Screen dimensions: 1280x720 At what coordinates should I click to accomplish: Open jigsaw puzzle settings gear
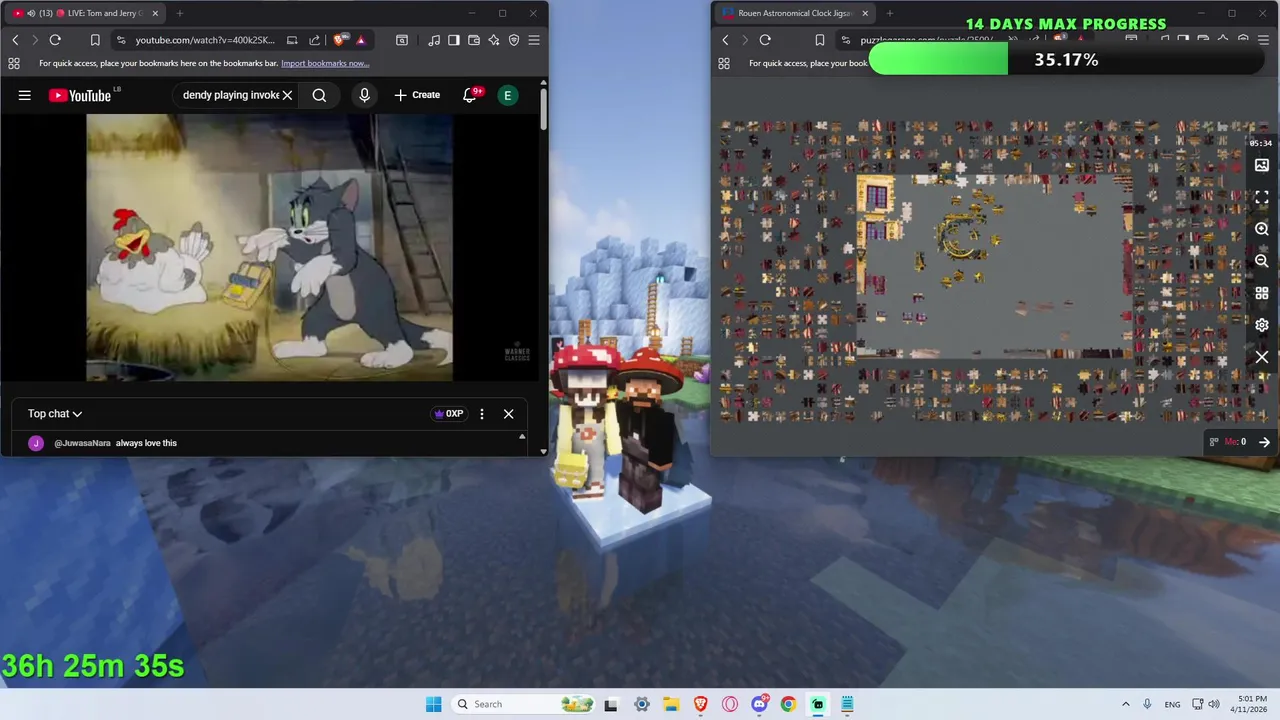click(1262, 325)
